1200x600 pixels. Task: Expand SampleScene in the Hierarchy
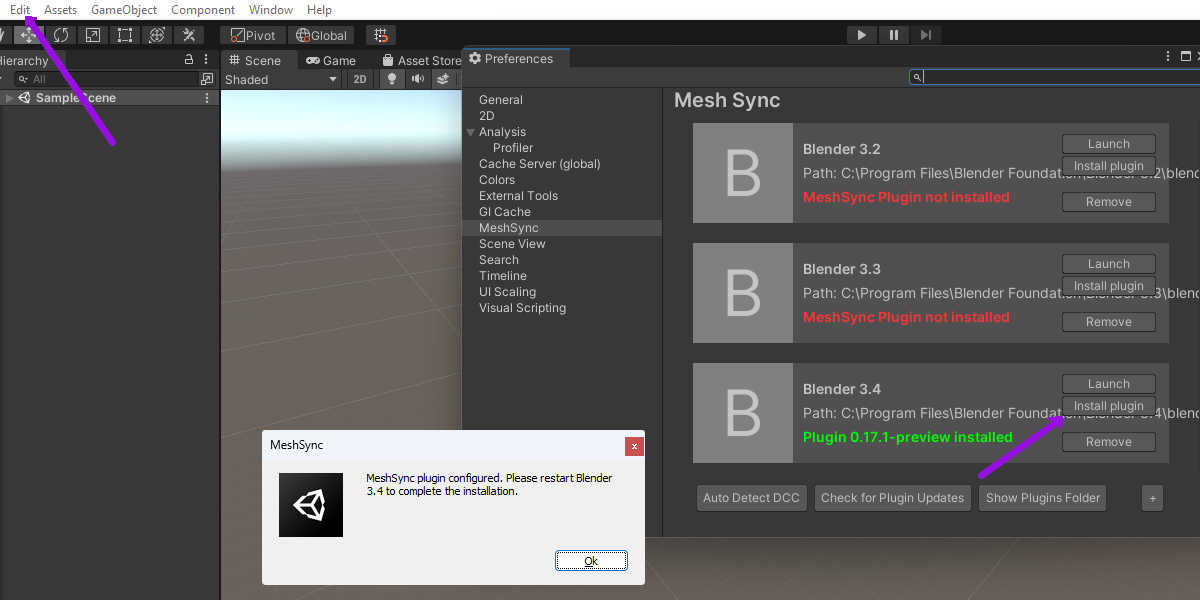pyautogui.click(x=9, y=98)
